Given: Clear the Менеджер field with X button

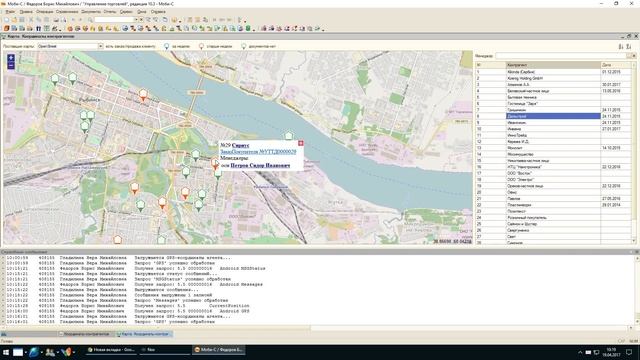Looking at the screenshot, I should pyautogui.click(x=634, y=56).
